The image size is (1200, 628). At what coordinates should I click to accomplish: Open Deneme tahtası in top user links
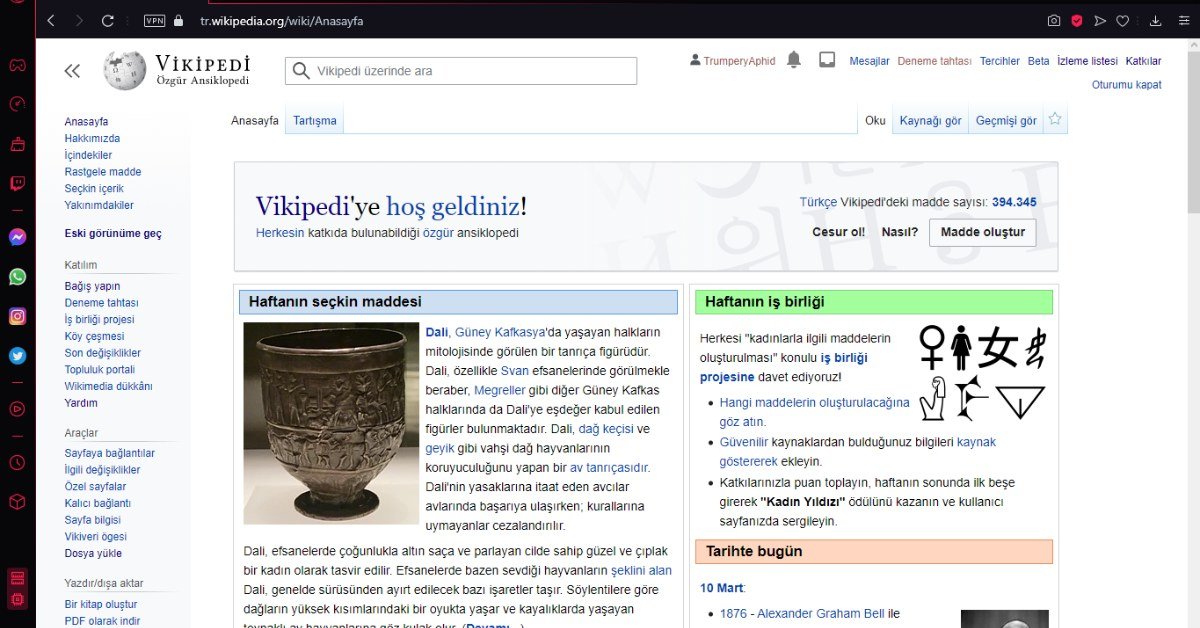pos(934,61)
